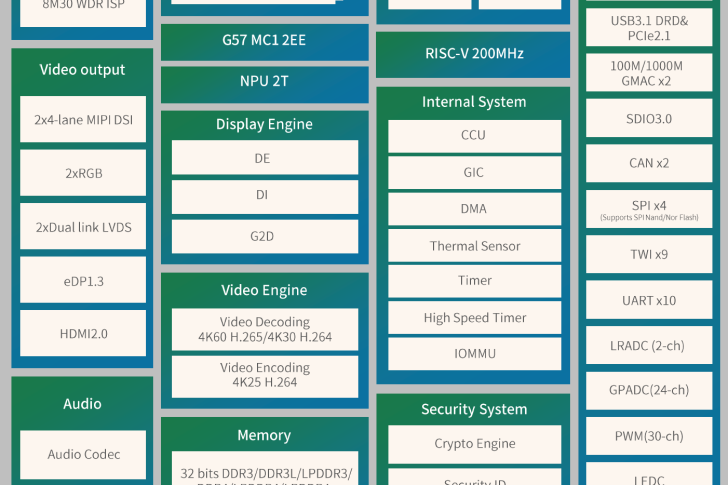728x485 pixels.
Task: Click the IOMMU box
Action: point(474,354)
